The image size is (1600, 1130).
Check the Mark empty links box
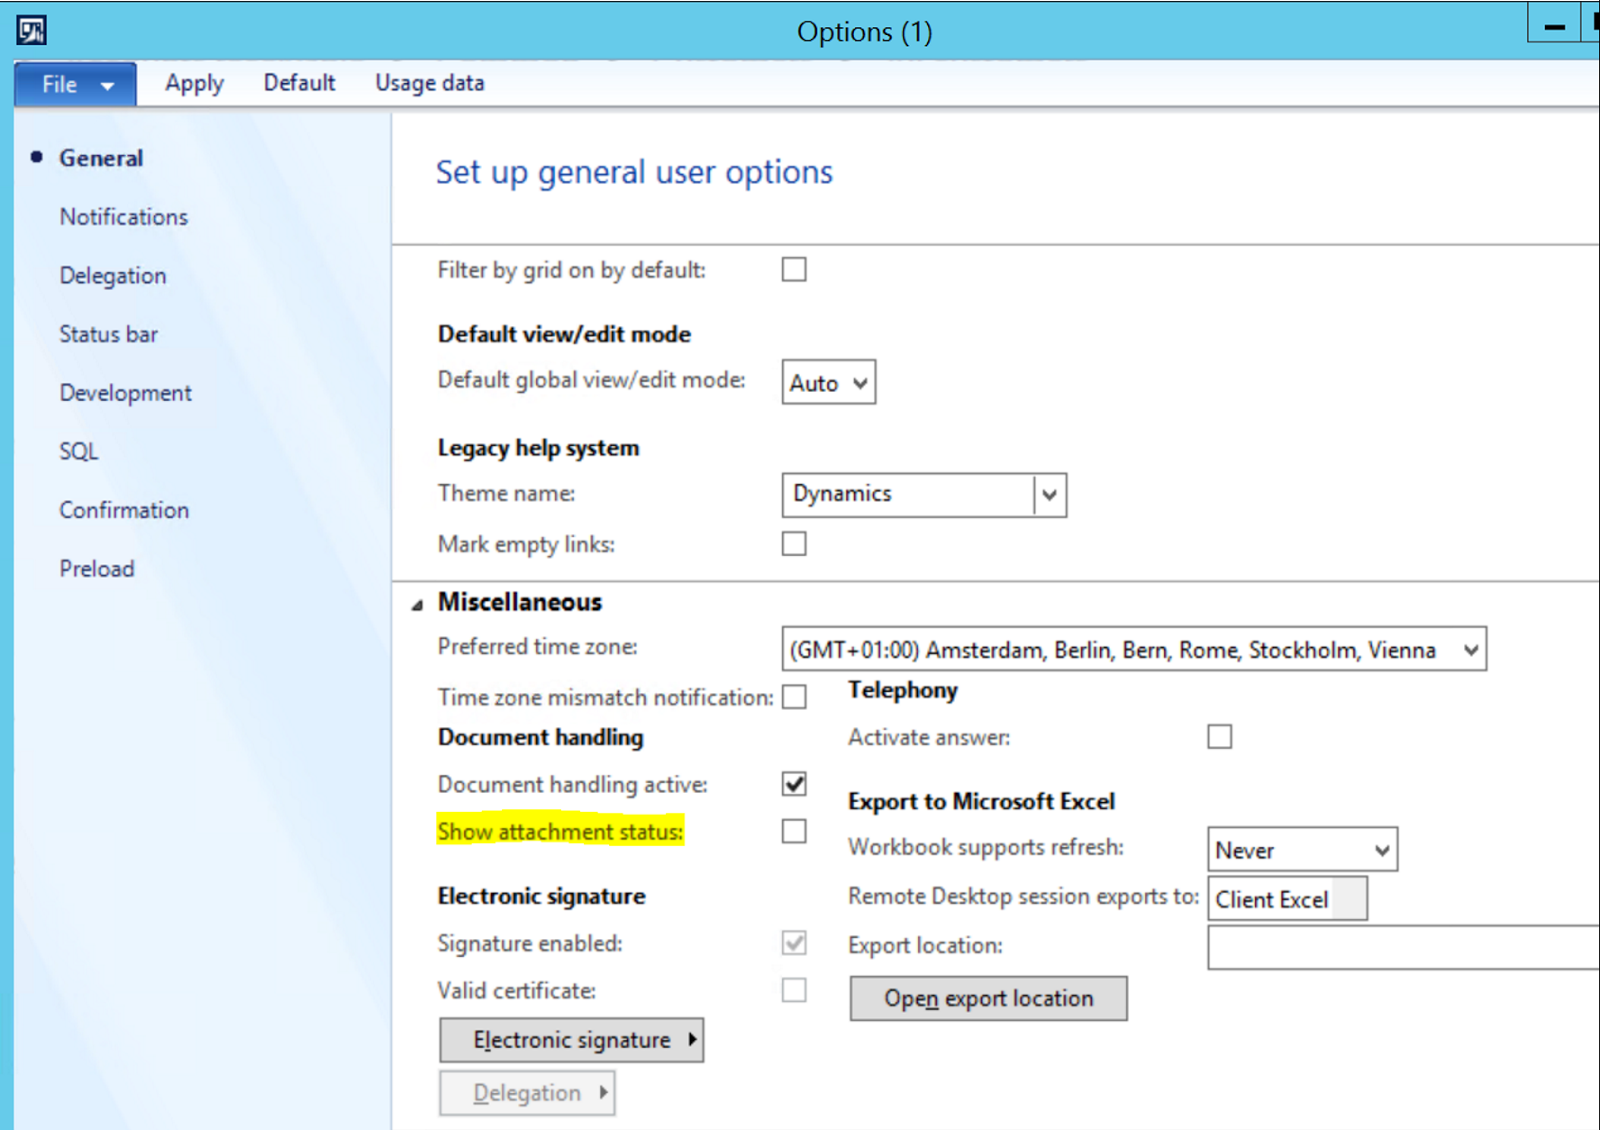793,543
